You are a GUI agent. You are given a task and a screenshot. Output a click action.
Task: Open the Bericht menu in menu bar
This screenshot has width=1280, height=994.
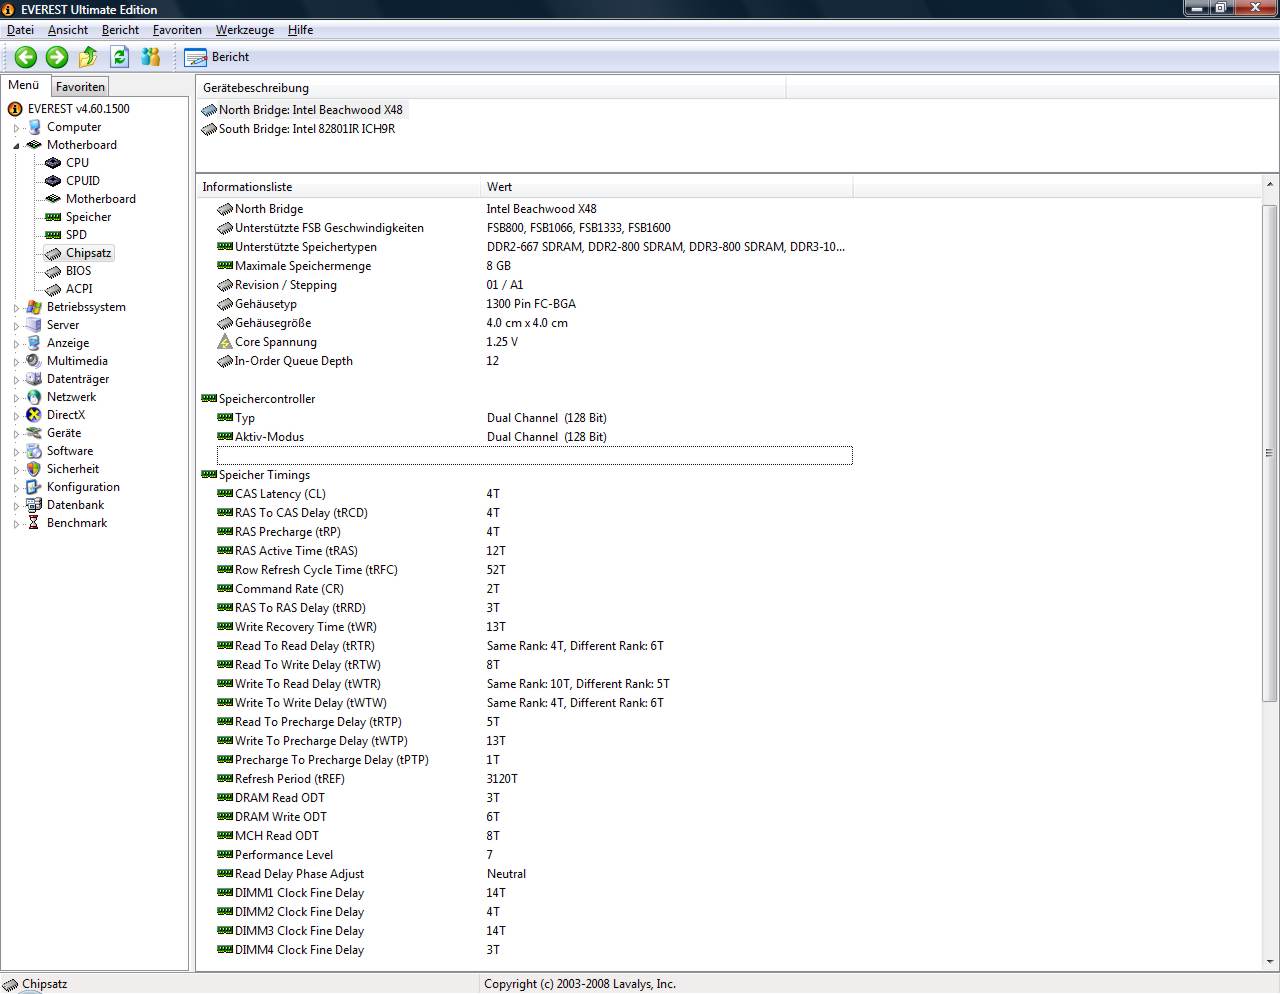[x=120, y=30]
